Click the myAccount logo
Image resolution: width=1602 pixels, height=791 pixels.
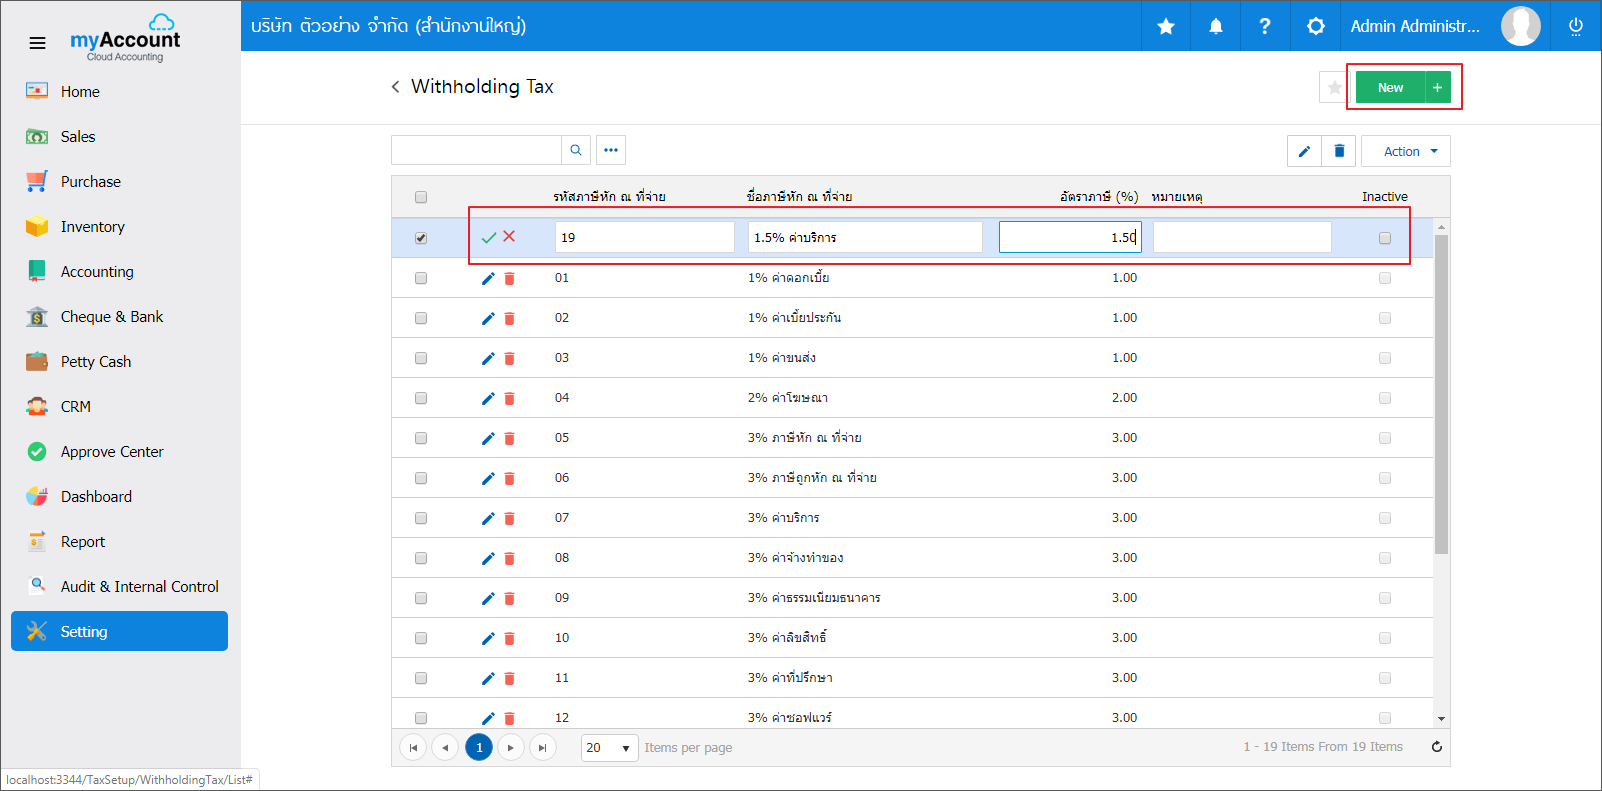[125, 39]
